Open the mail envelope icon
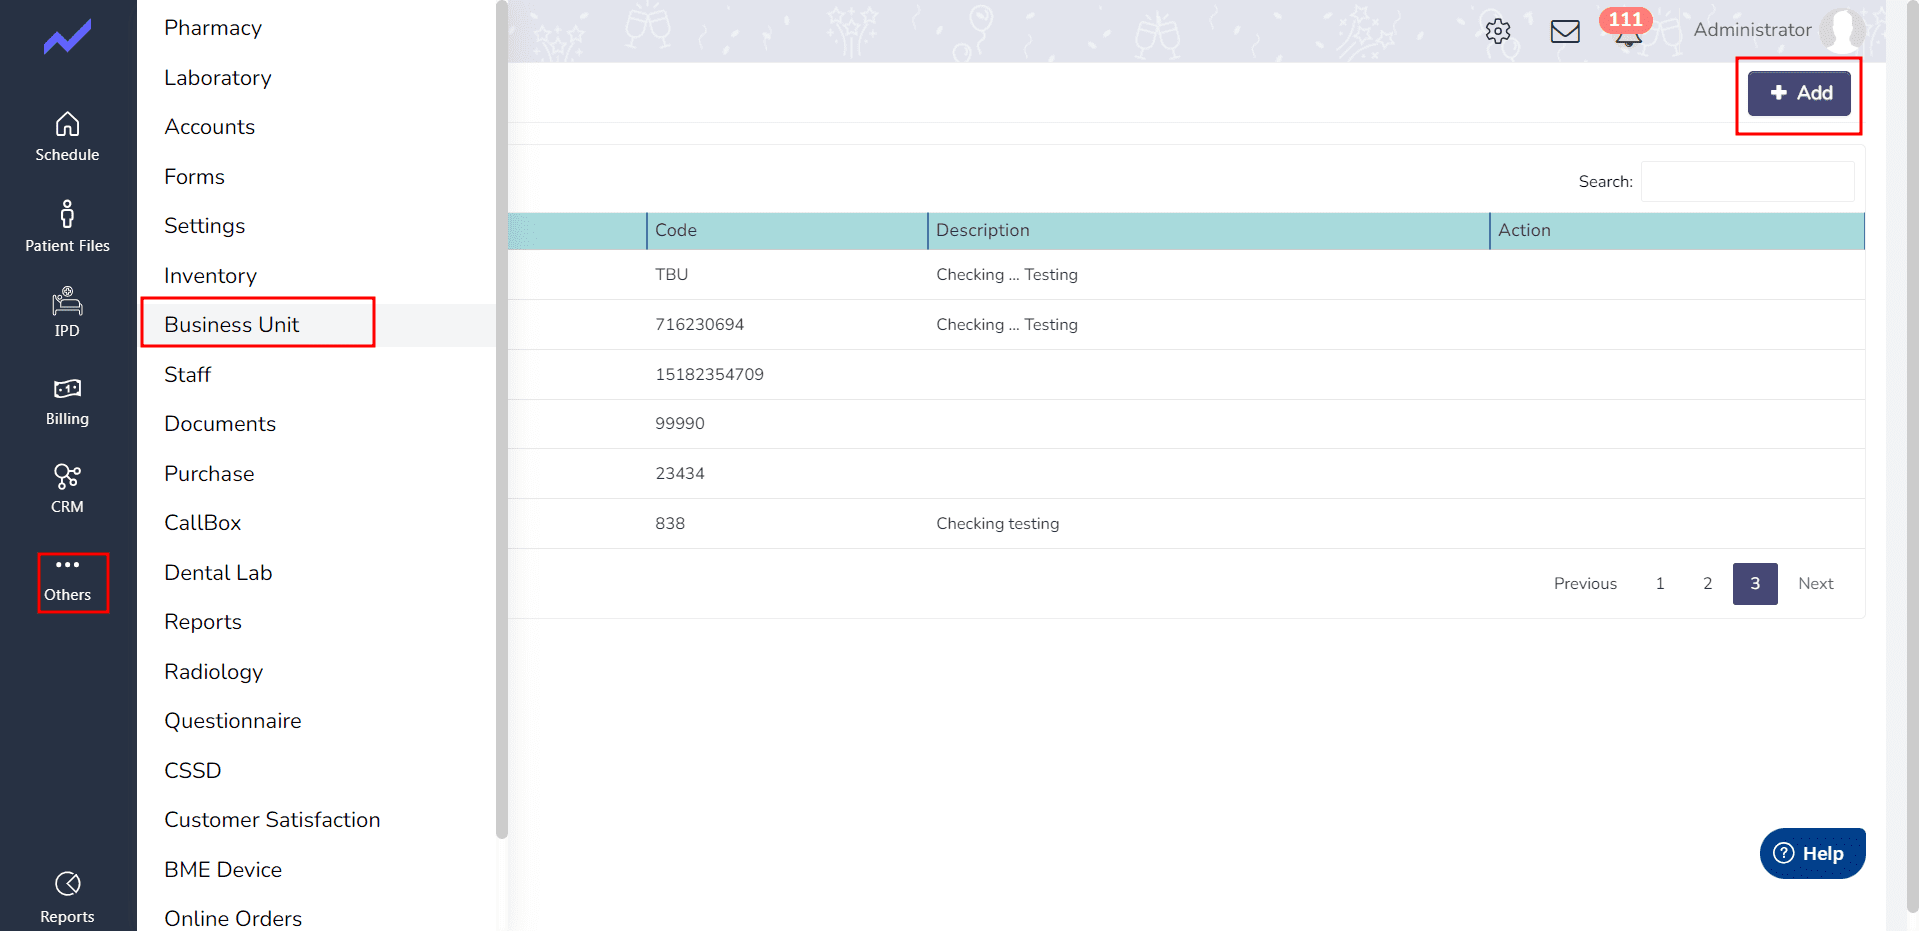Screen dimensions: 1919x931 pyautogui.click(x=1565, y=31)
